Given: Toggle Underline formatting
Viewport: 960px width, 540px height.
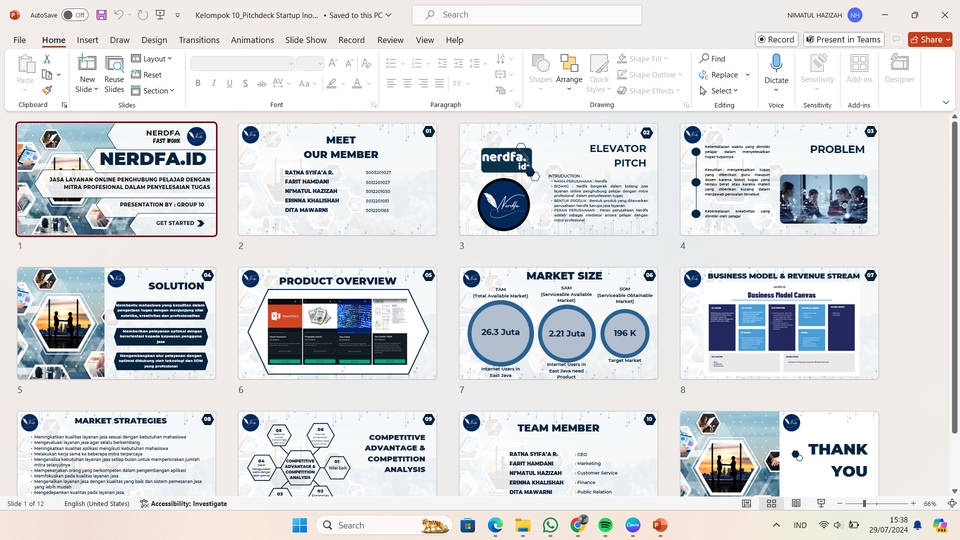Looking at the screenshot, I should pos(230,83).
